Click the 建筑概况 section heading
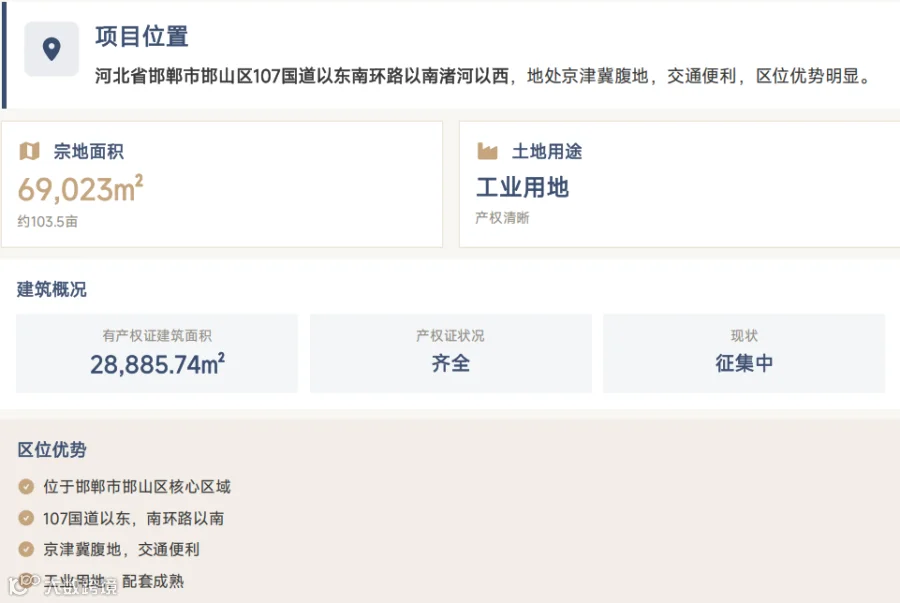This screenshot has height=603, width=900. (52, 289)
